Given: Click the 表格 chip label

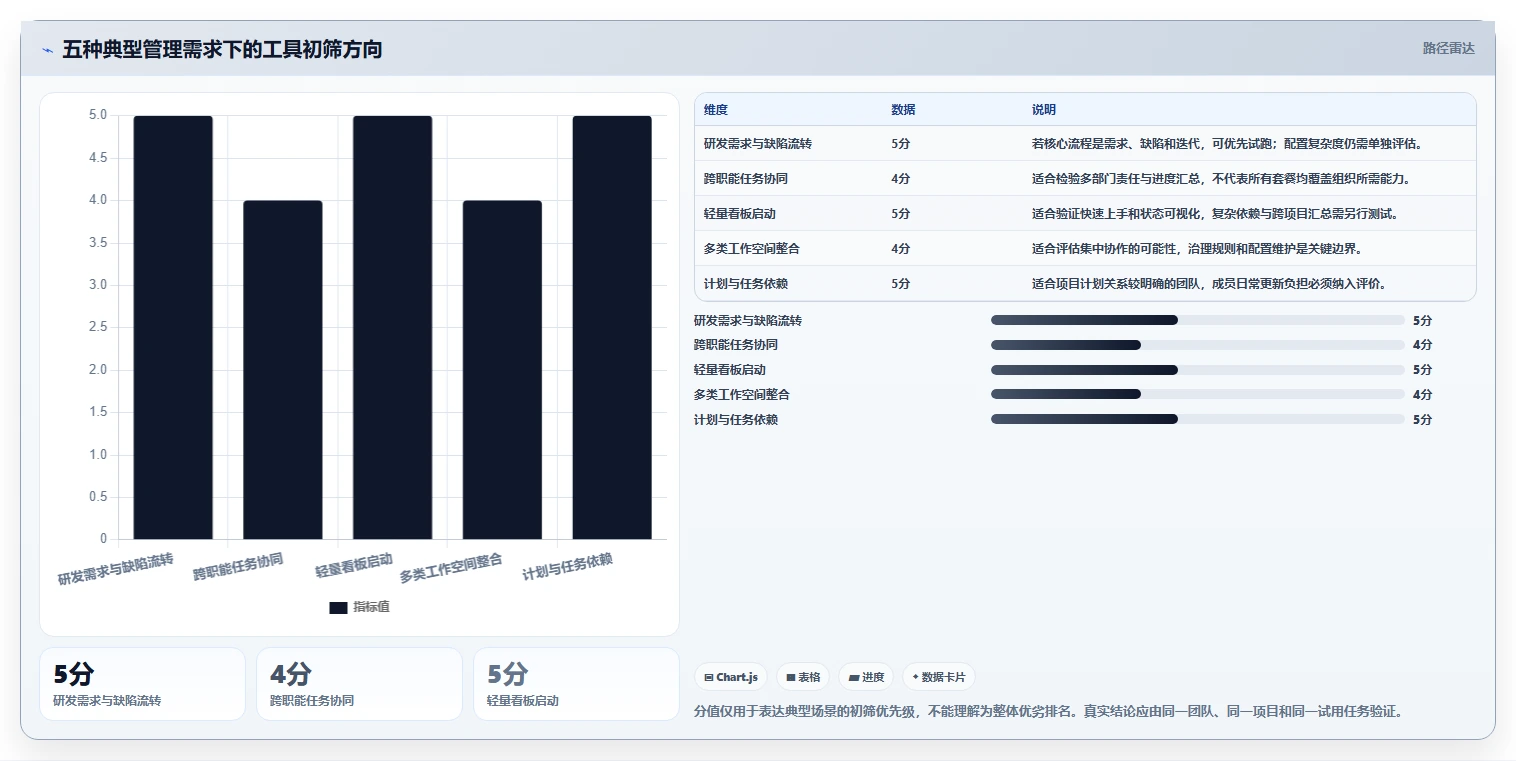Looking at the screenshot, I should pyautogui.click(x=809, y=677).
